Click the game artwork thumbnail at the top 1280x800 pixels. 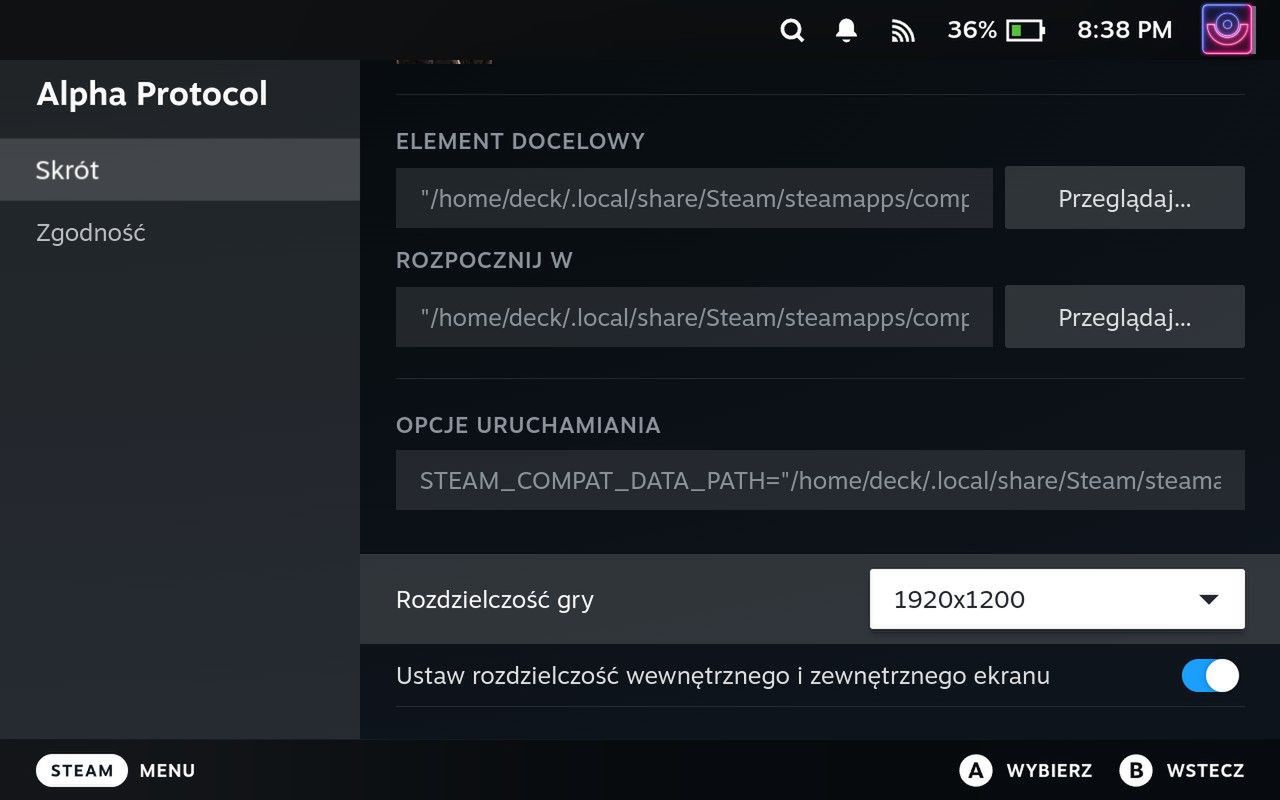(x=444, y=55)
